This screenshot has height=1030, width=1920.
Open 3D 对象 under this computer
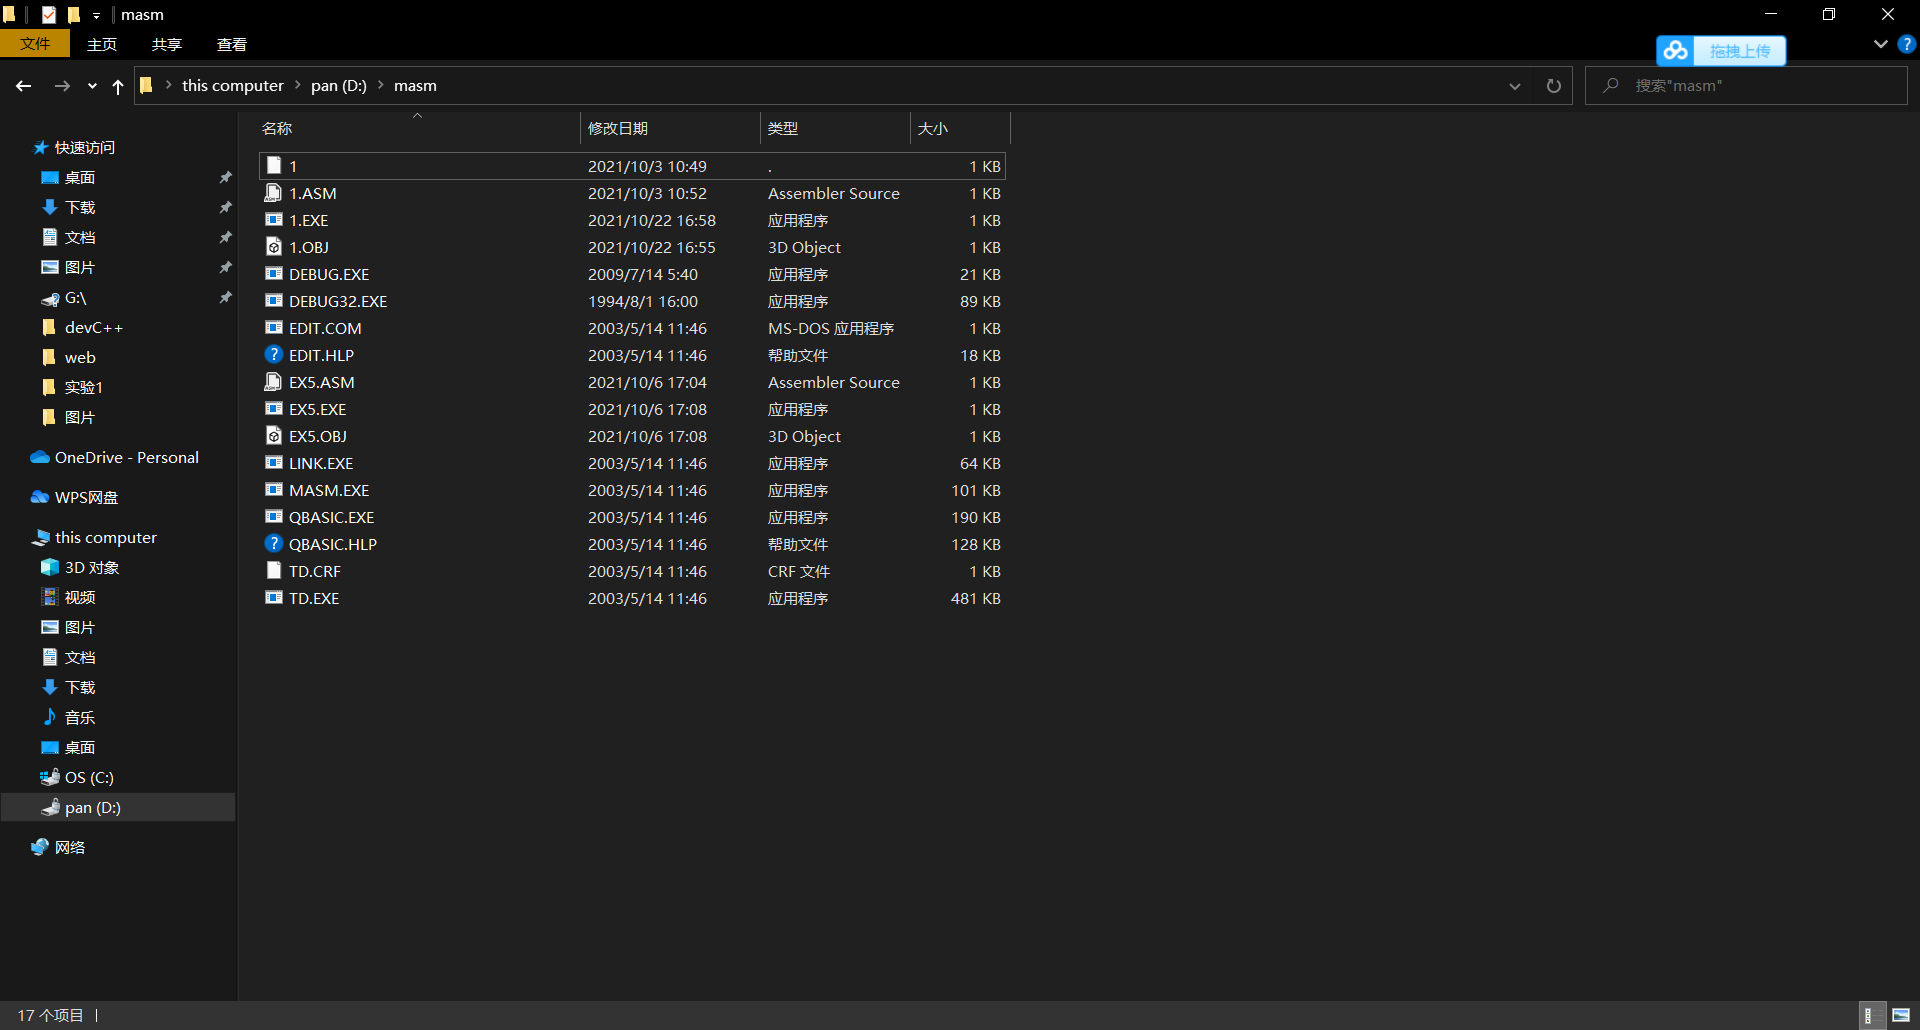pyautogui.click(x=92, y=567)
